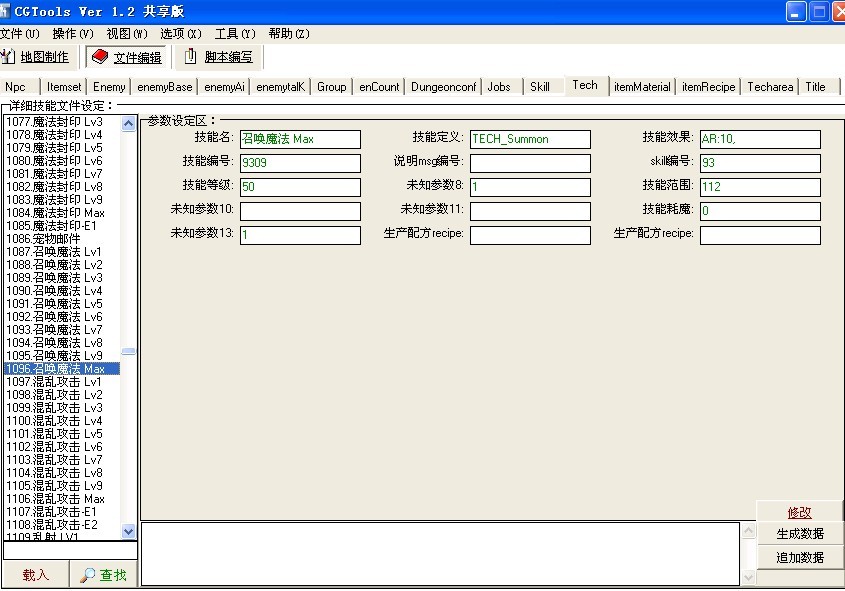This screenshot has width=845, height=591.
Task: Open the 工具(T) menu
Action: click(x=235, y=34)
